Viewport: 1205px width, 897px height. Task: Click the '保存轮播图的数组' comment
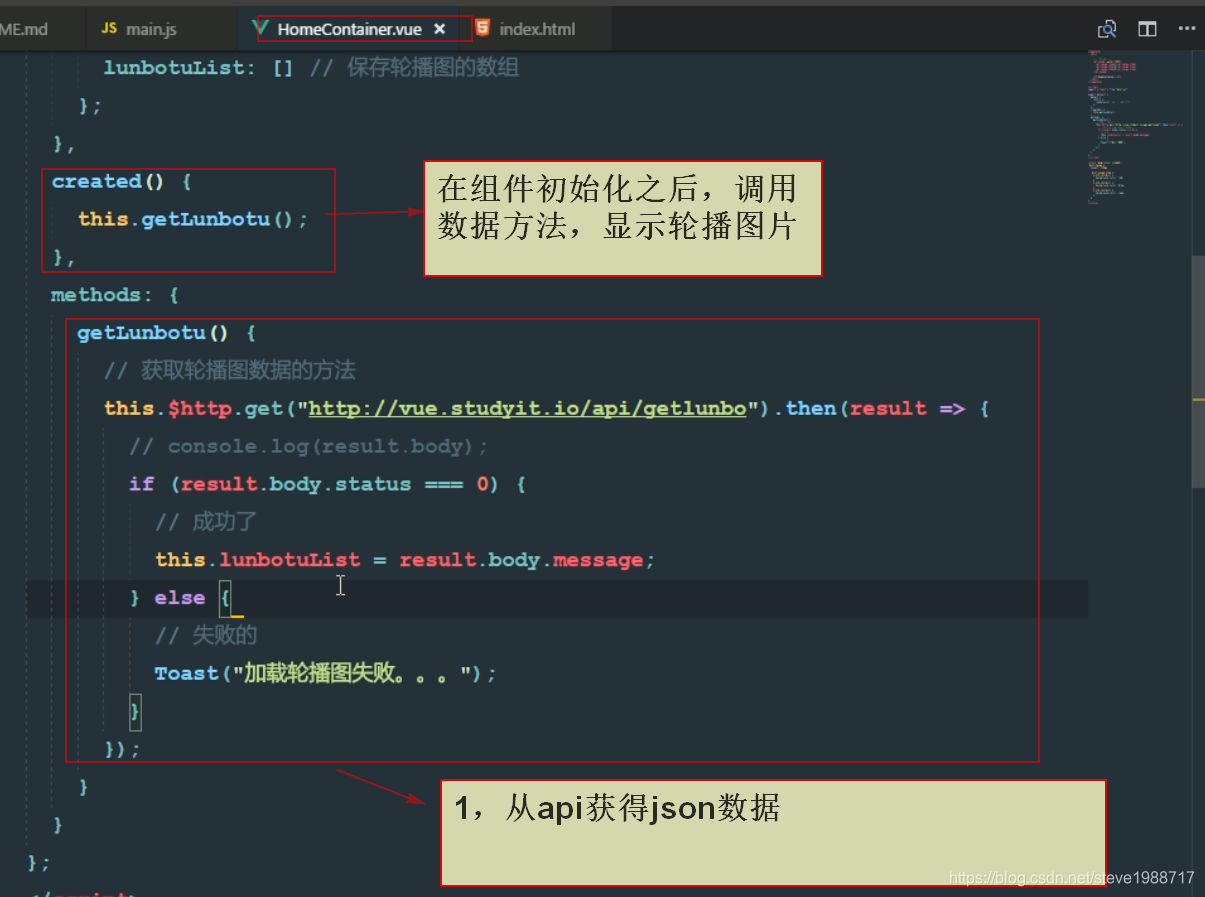coord(414,68)
